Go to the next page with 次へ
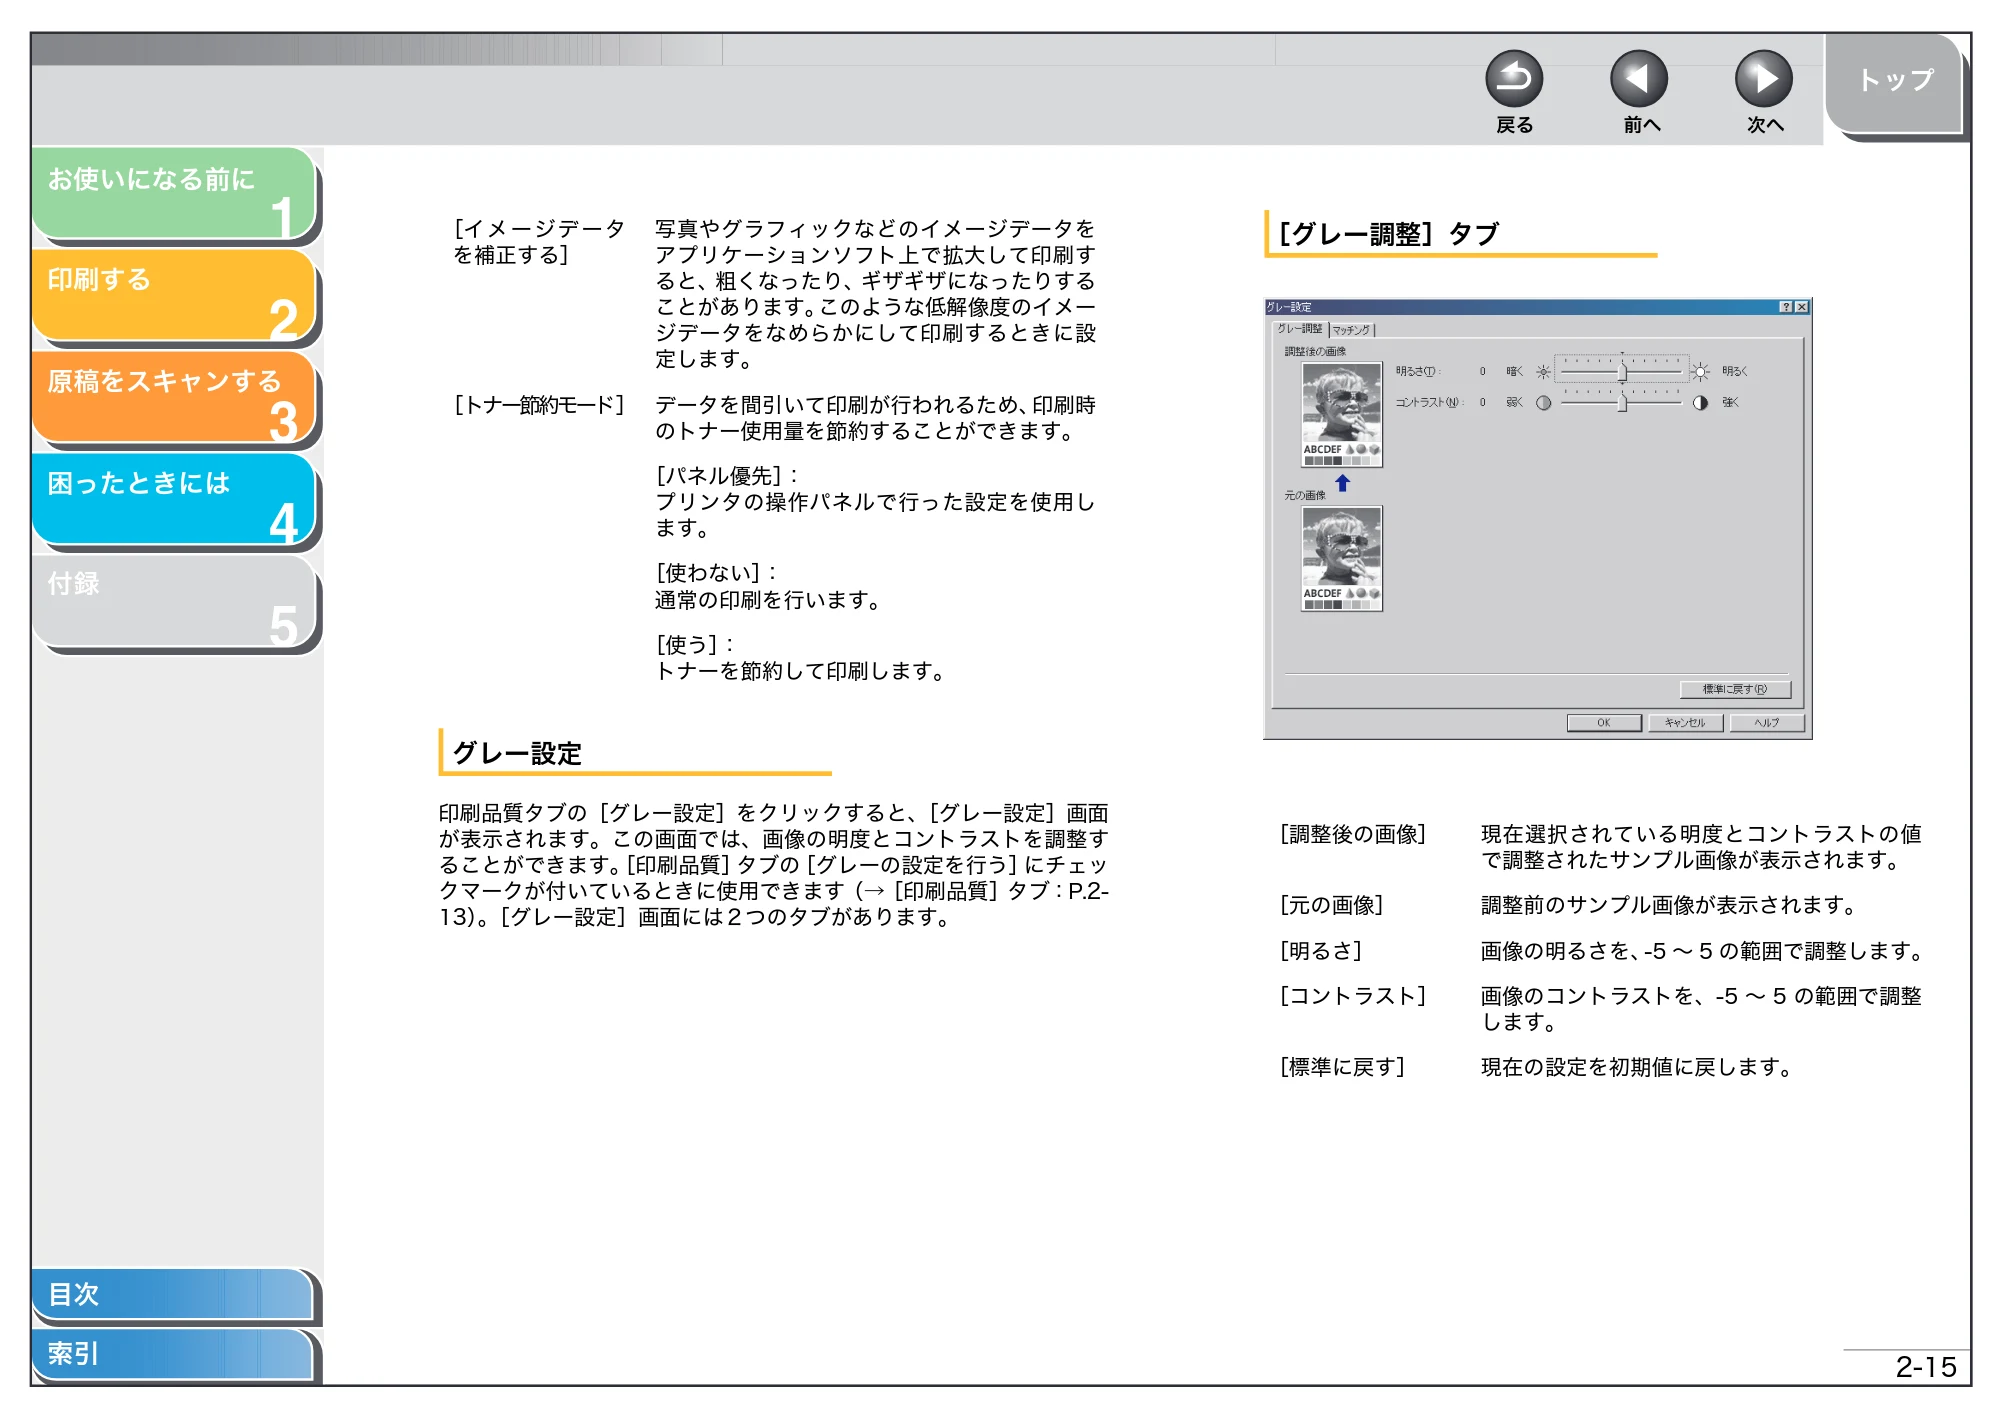The height and width of the screenshot is (1415, 2000). coord(1764,79)
